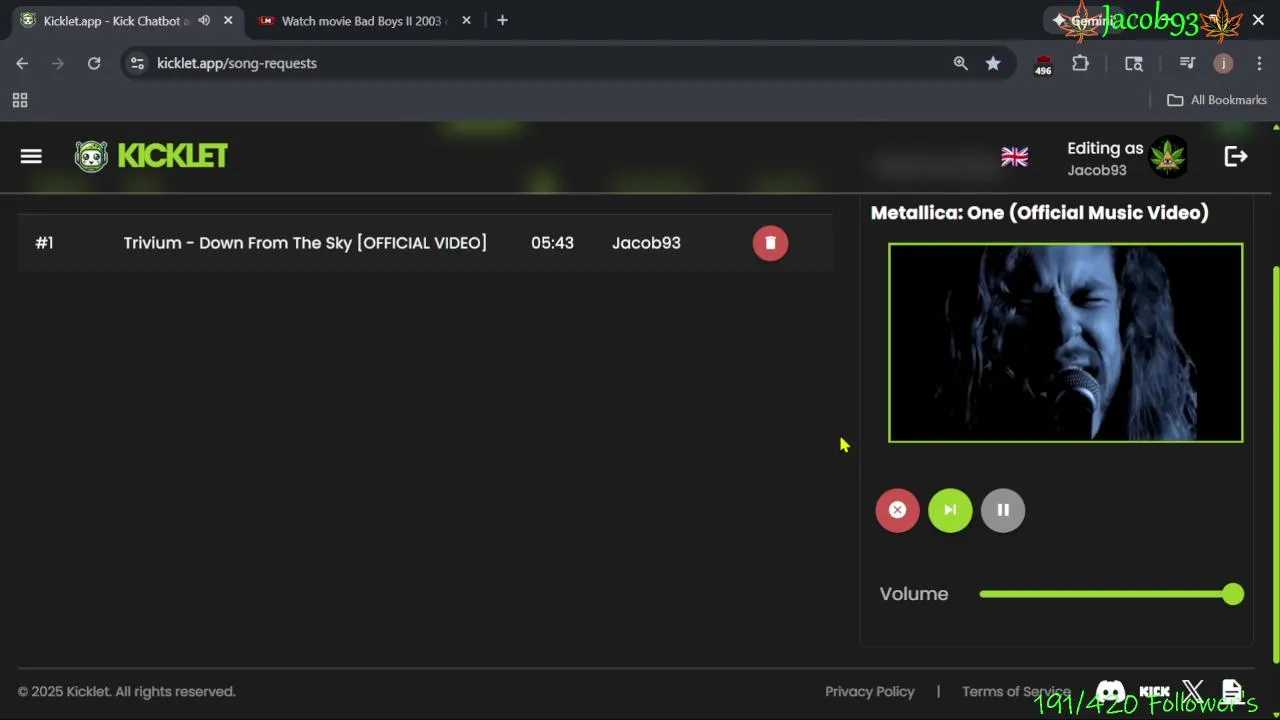The image size is (1280, 720).
Task: Click the zoom magnifier icon in the address bar
Action: pos(960,63)
